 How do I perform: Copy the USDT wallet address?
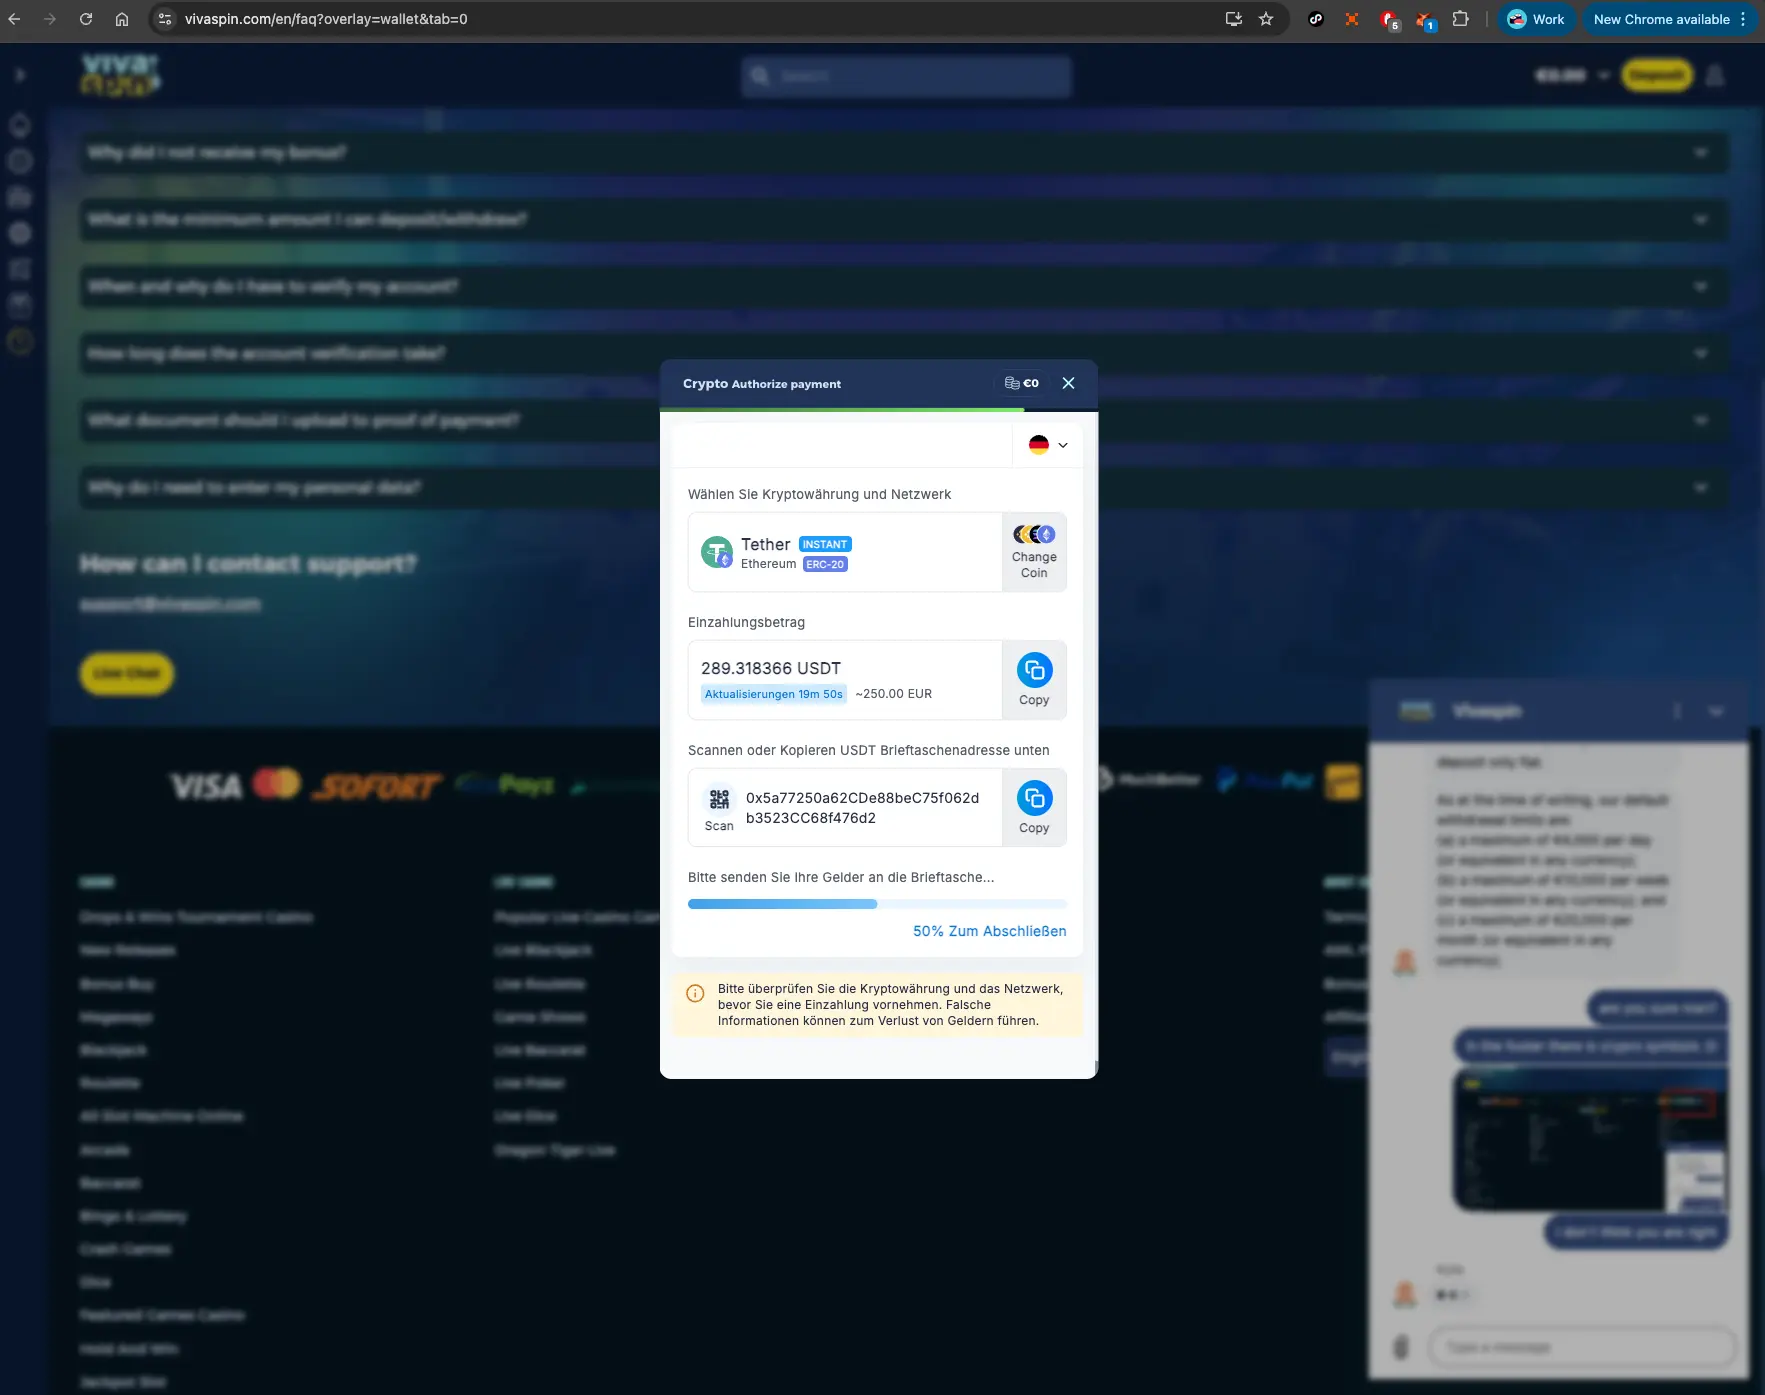coord(1034,808)
